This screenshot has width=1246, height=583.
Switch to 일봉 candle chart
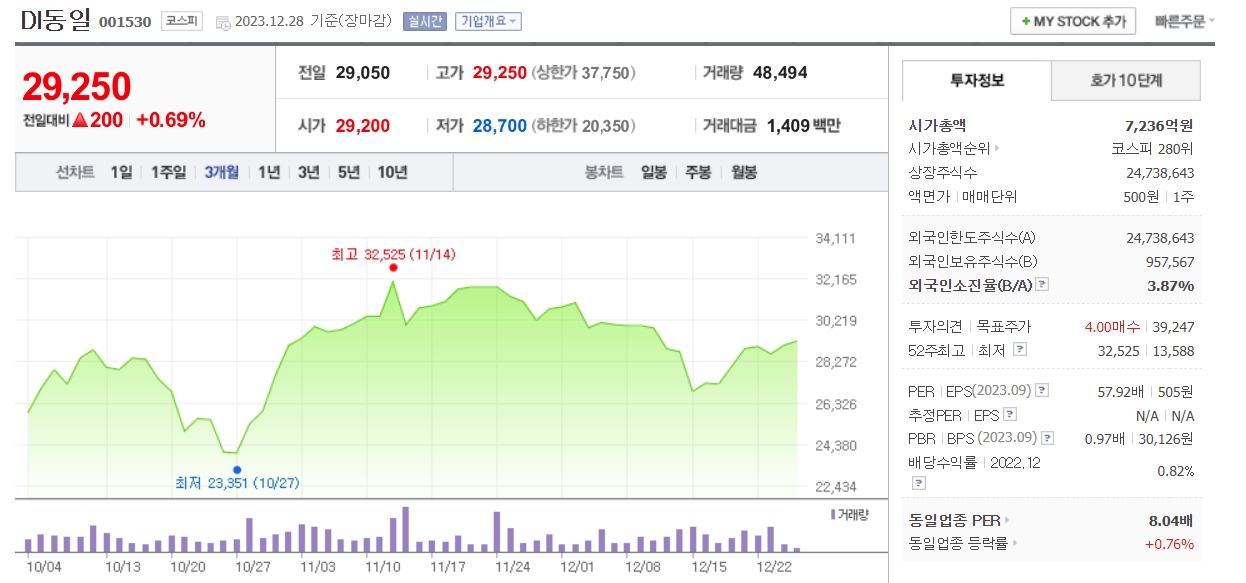click(654, 172)
